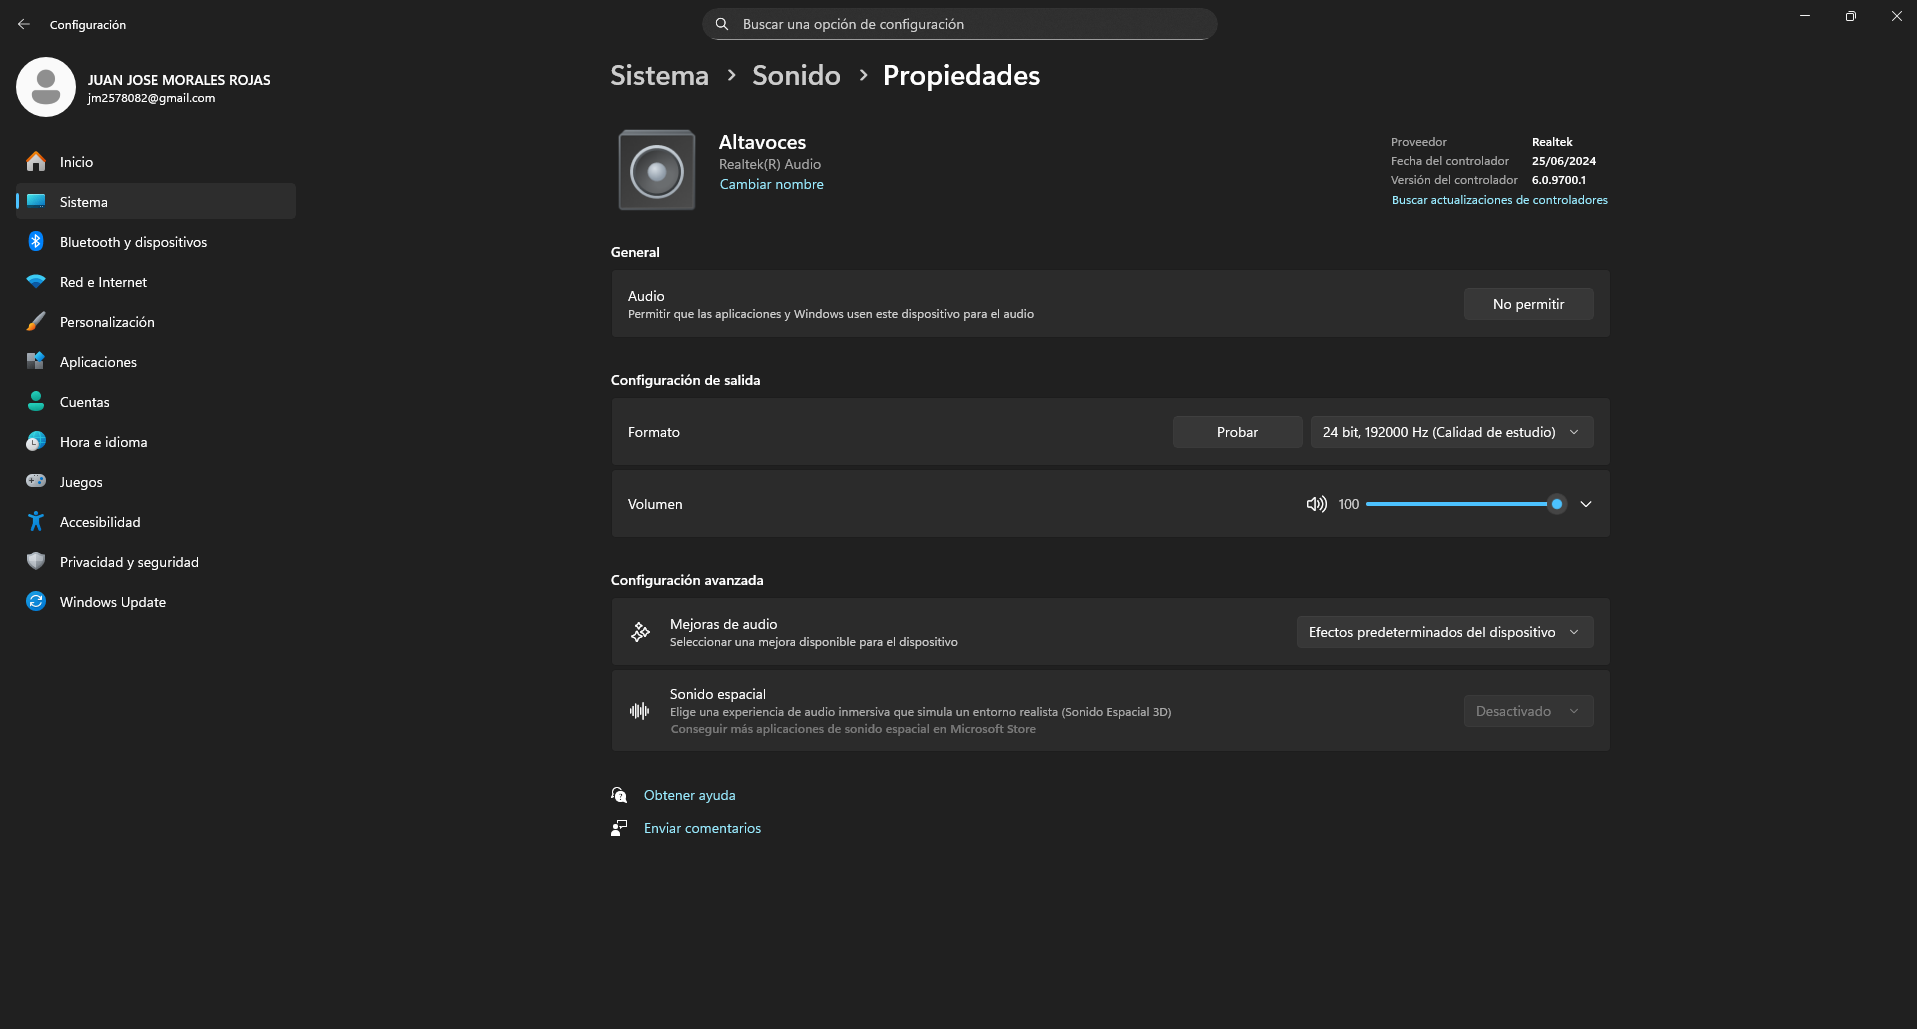Open the Mejoras de audio effects dropdown
This screenshot has width=1917, height=1029.
point(1445,632)
